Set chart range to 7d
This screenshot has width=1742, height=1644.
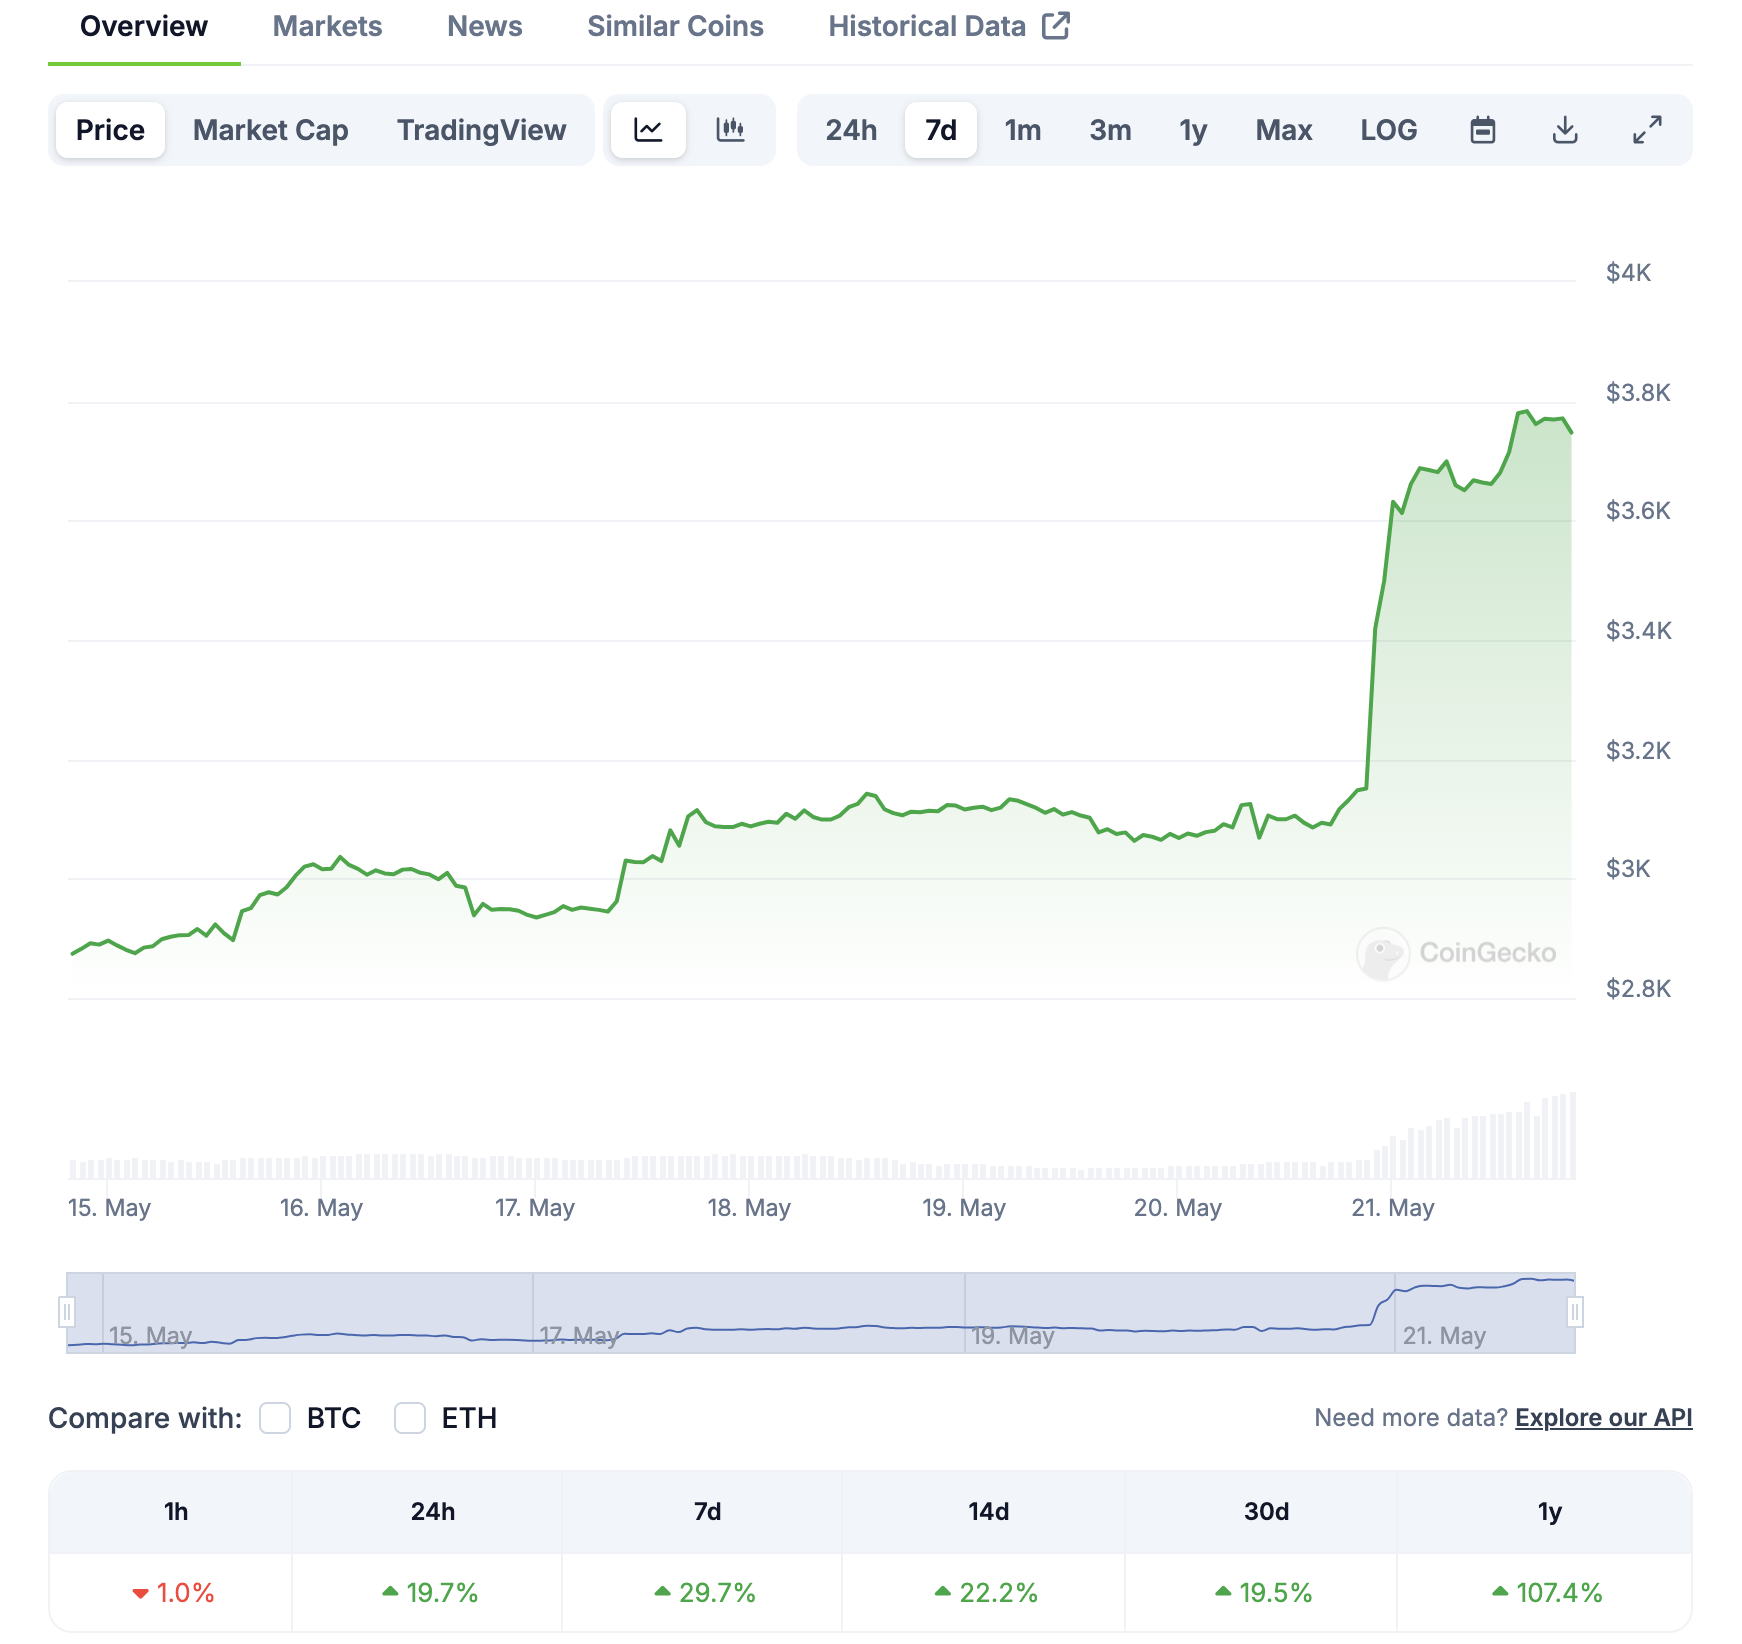(941, 130)
